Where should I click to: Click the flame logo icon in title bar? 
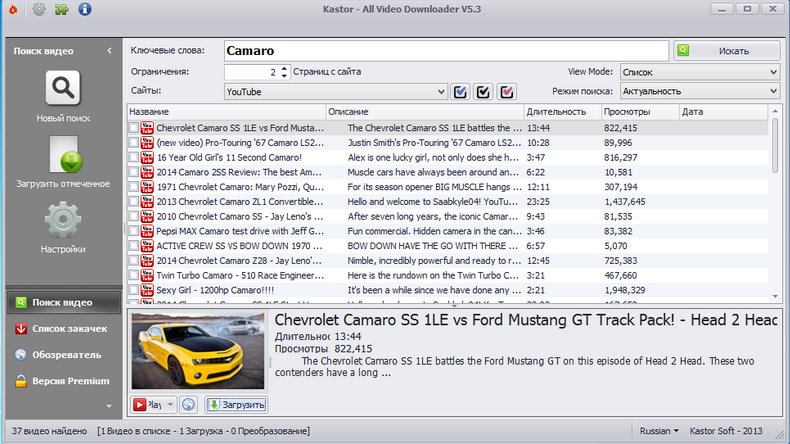point(13,9)
